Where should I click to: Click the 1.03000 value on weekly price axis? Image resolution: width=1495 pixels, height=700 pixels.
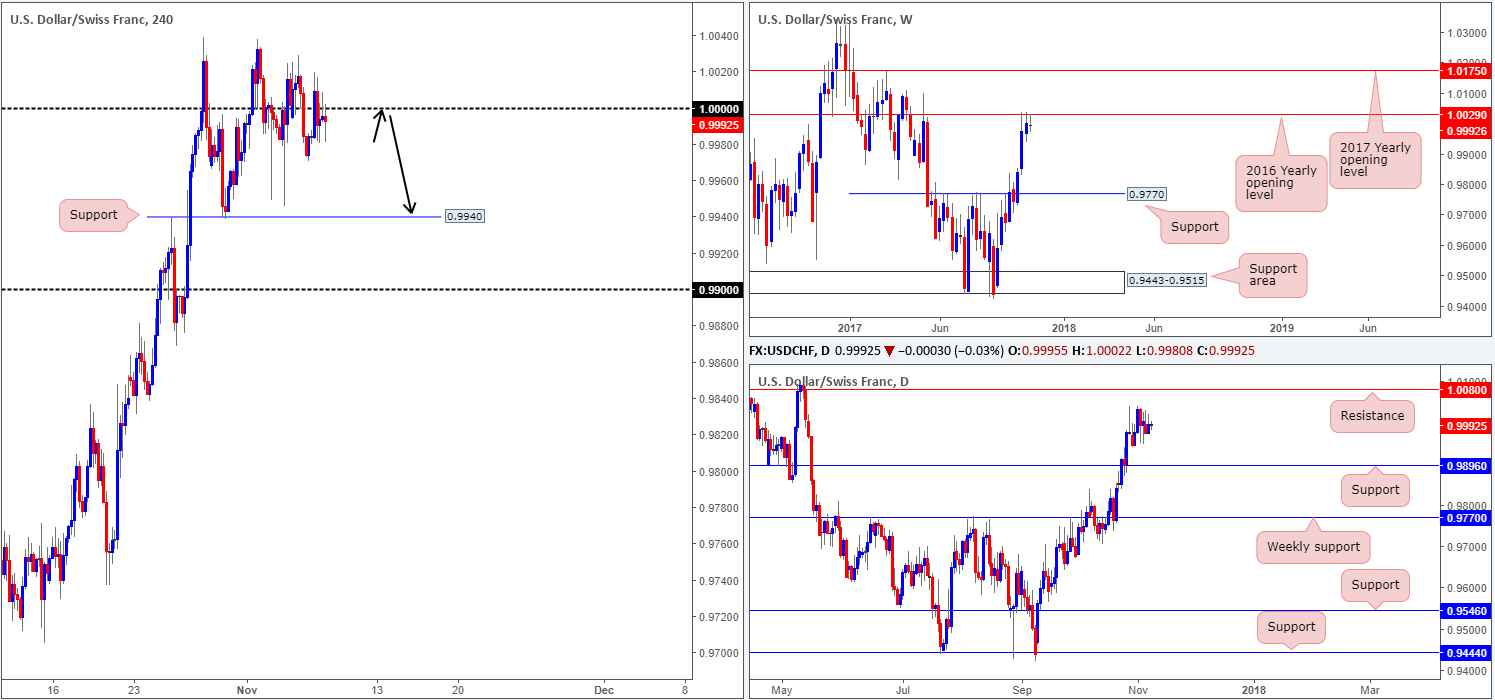(1465, 34)
